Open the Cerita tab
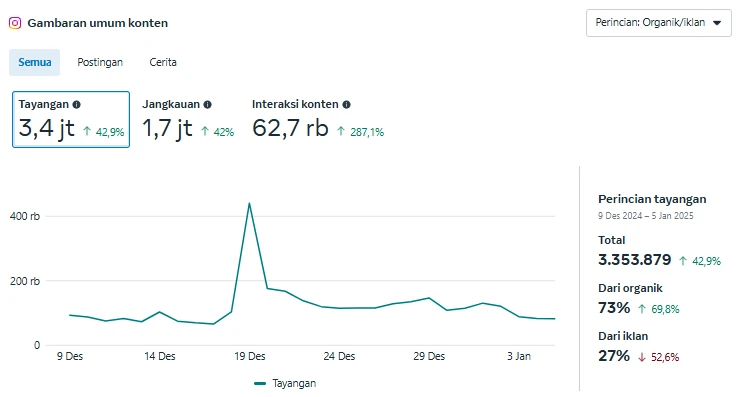The image size is (741, 397). [x=163, y=62]
